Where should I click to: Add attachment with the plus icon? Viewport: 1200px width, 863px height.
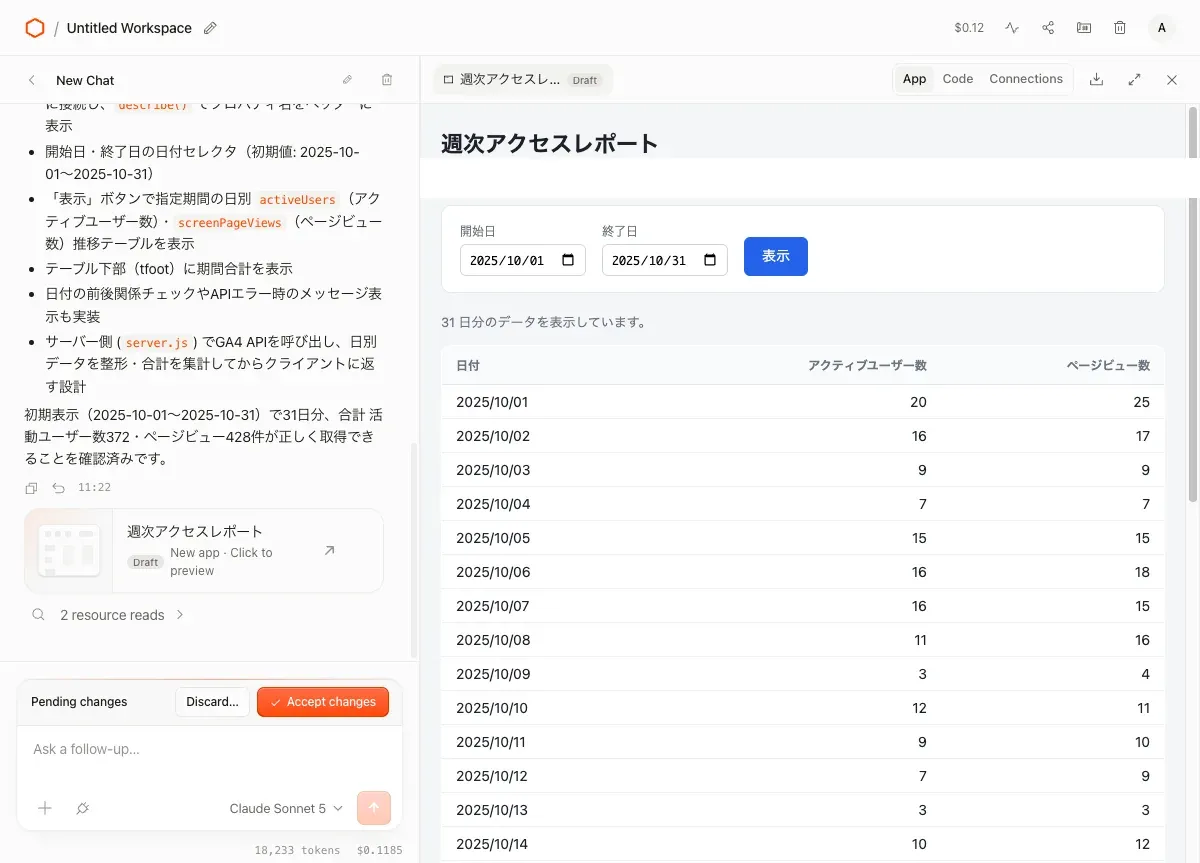tap(45, 808)
